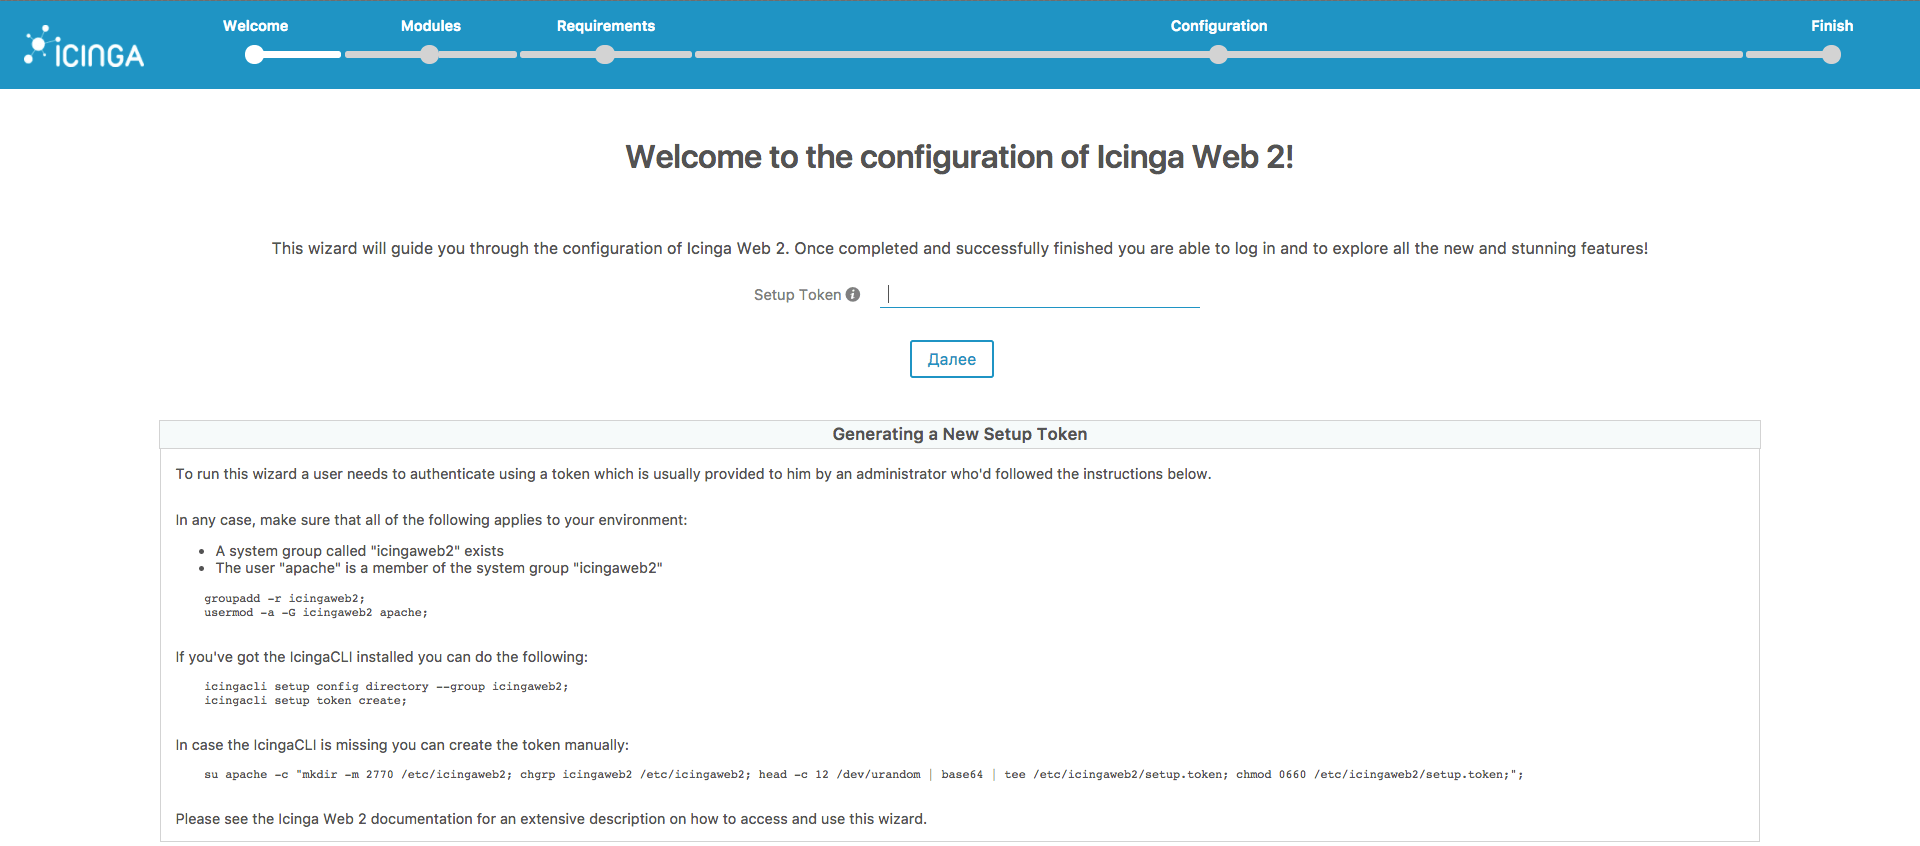Select the Configuration step circle marker
This screenshot has width=1920, height=846.
(1218, 55)
